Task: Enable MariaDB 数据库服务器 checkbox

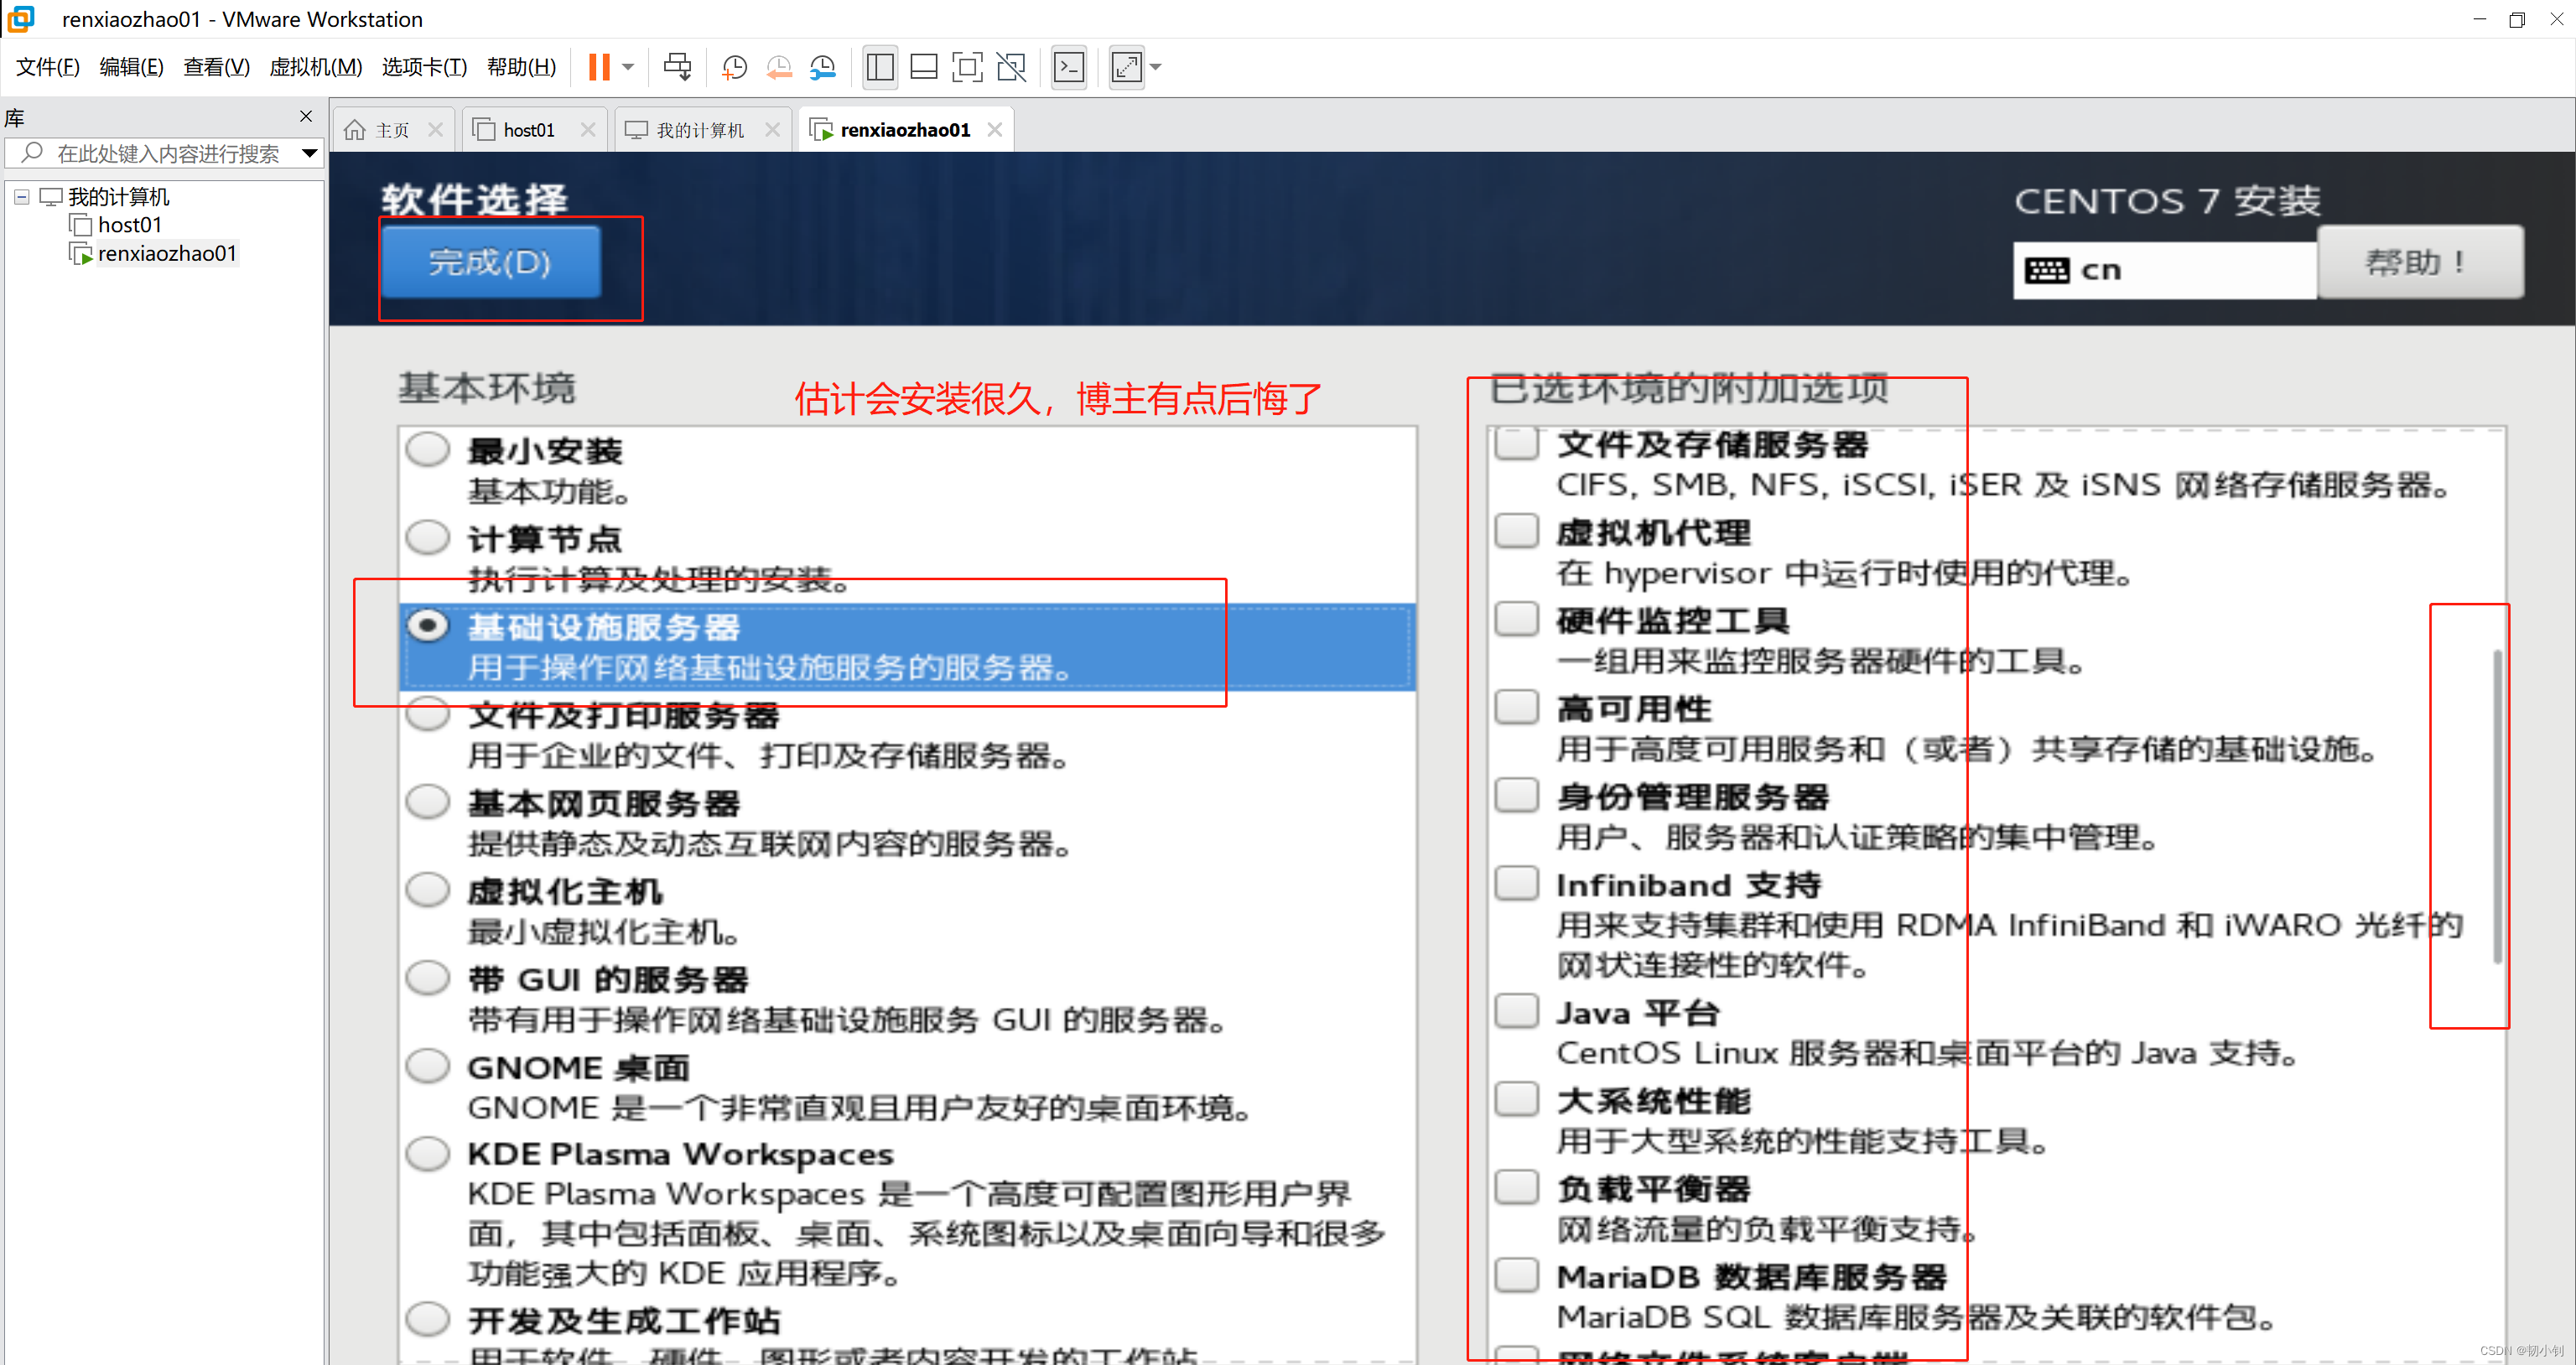Action: pos(1517,1275)
